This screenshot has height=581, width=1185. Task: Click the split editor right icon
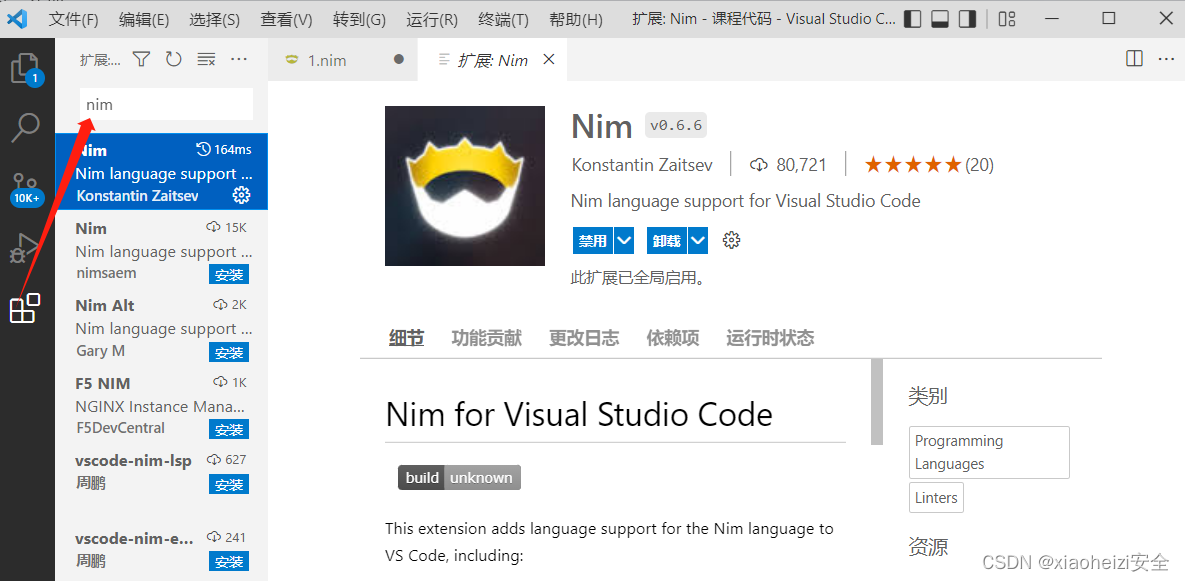pyautogui.click(x=1134, y=59)
